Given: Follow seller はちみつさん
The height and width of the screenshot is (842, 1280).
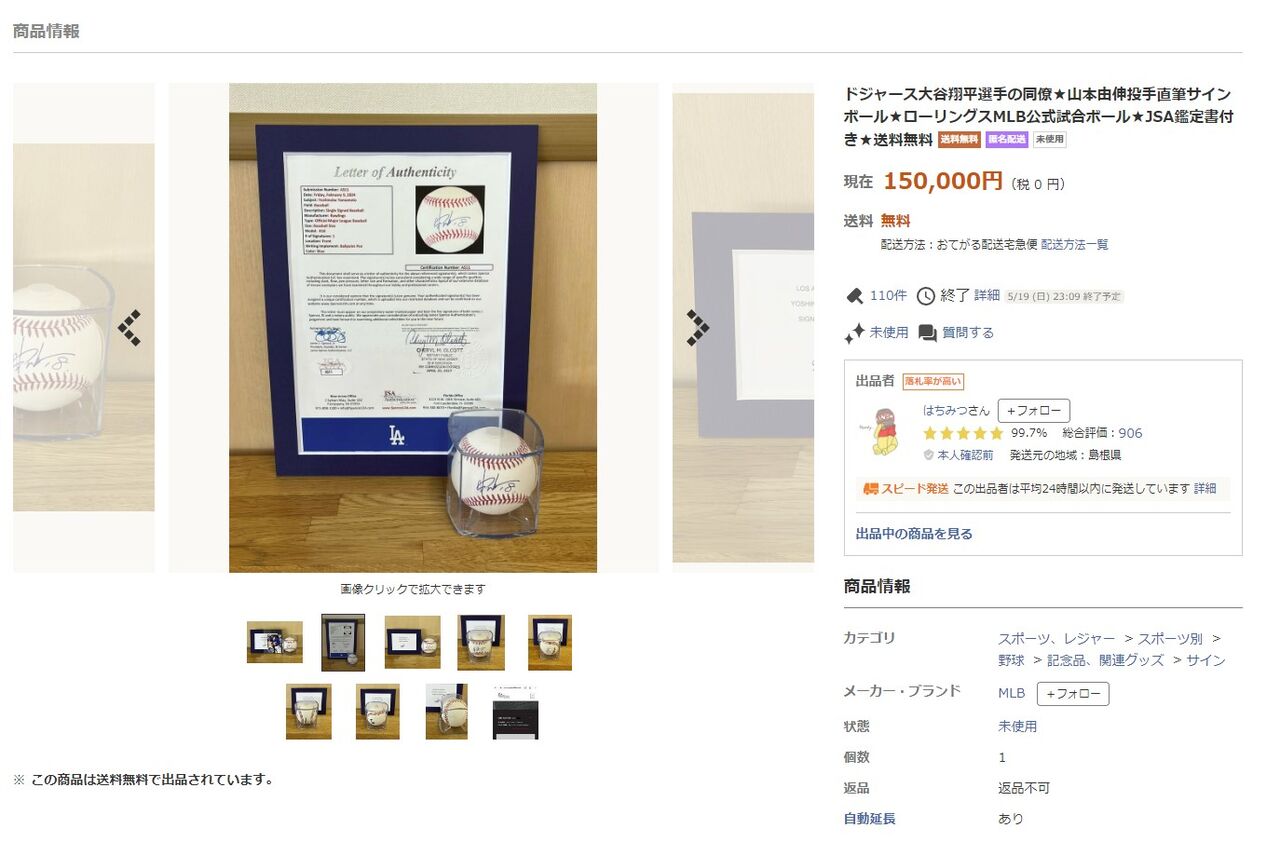Looking at the screenshot, I should [1033, 411].
